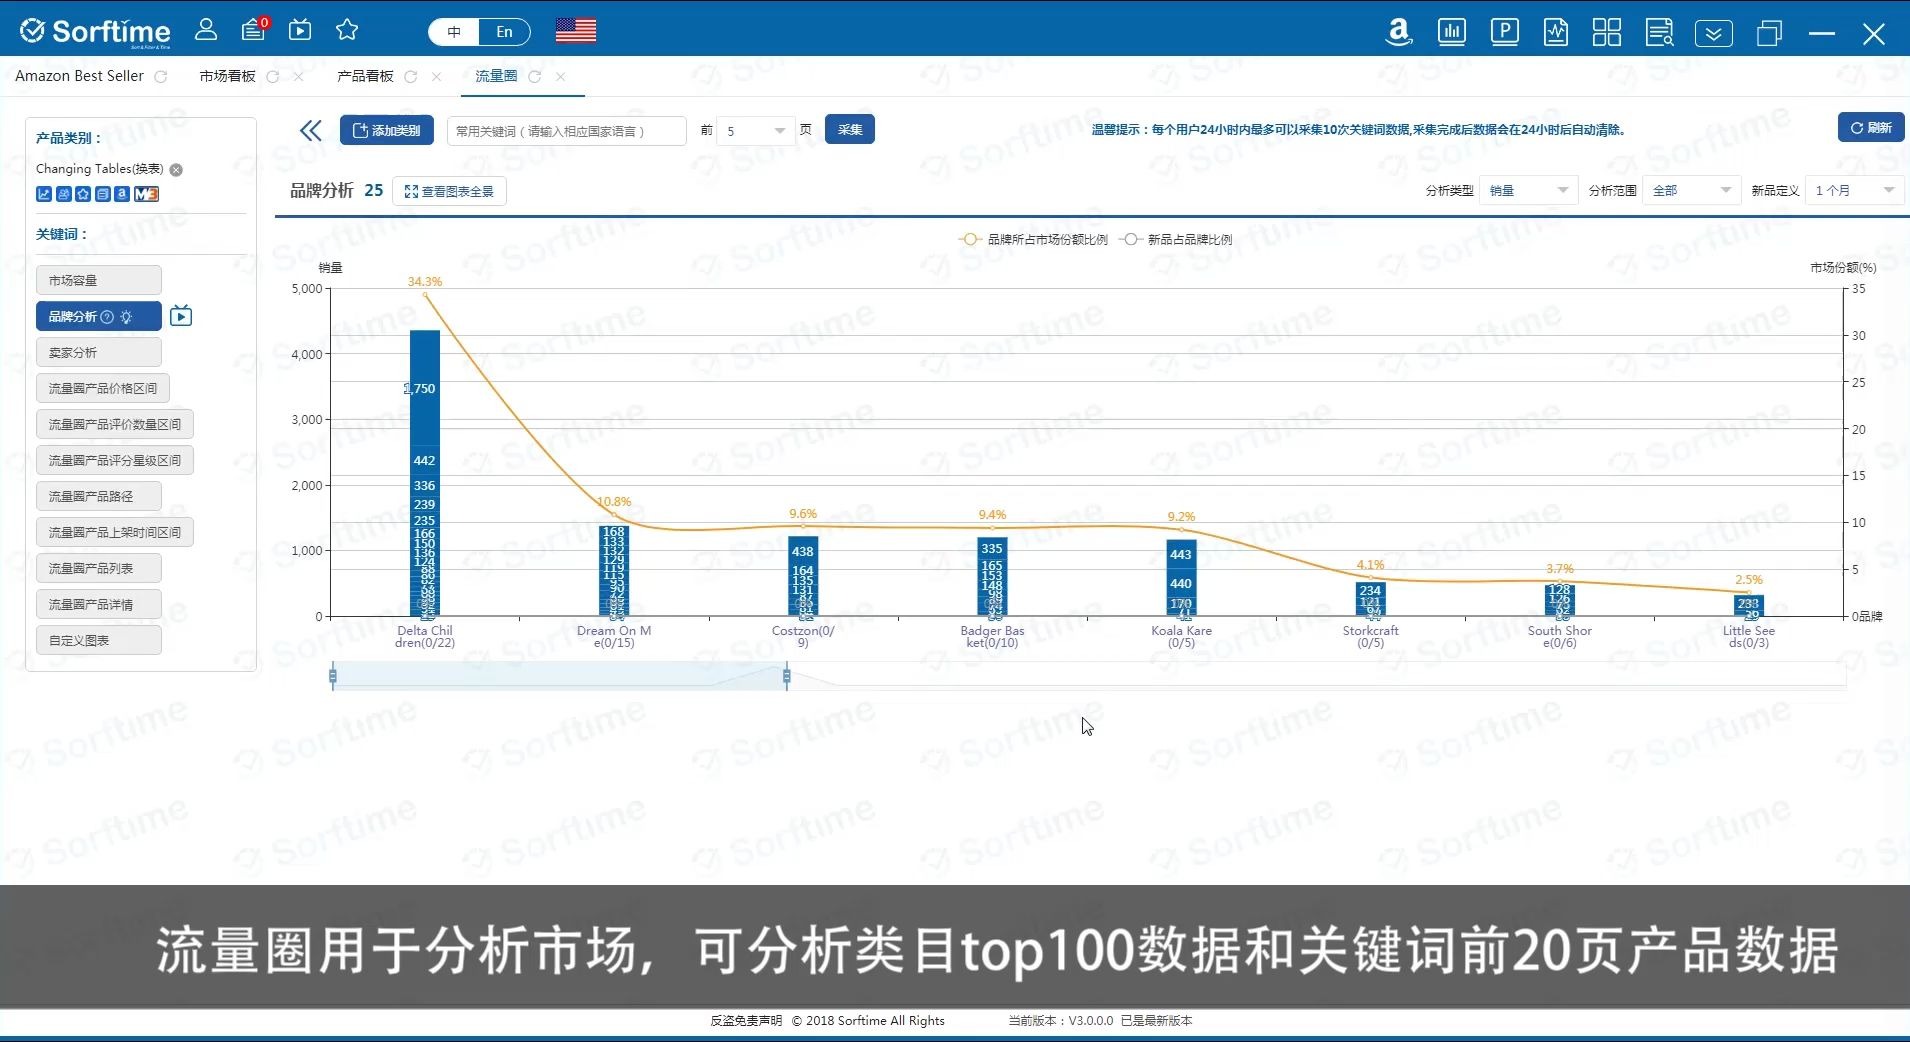Image resolution: width=1910 pixels, height=1042 pixels.
Task: Select 流量圈产品路径 in sidebar
Action: pyautogui.click(x=98, y=496)
